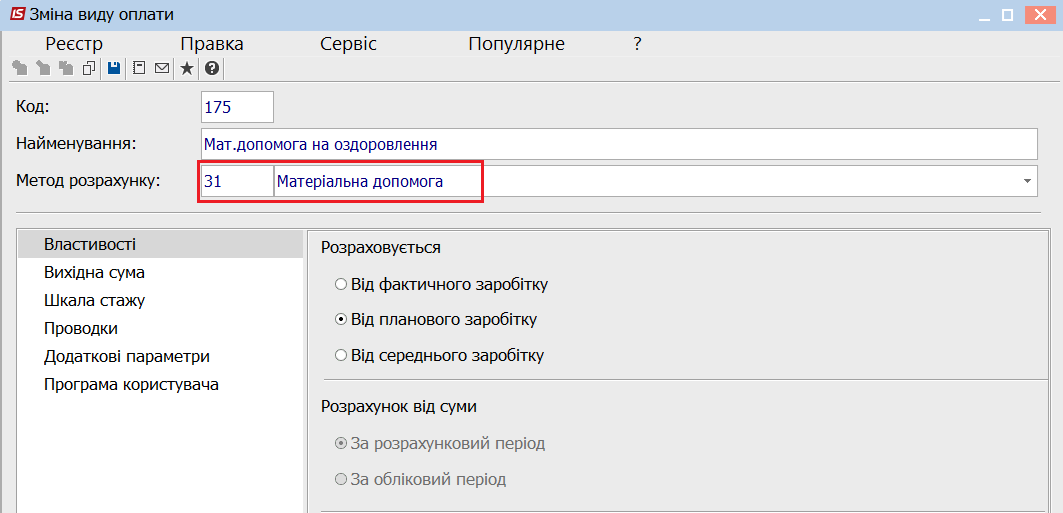Click the third gray toolbar icon

(x=66, y=68)
